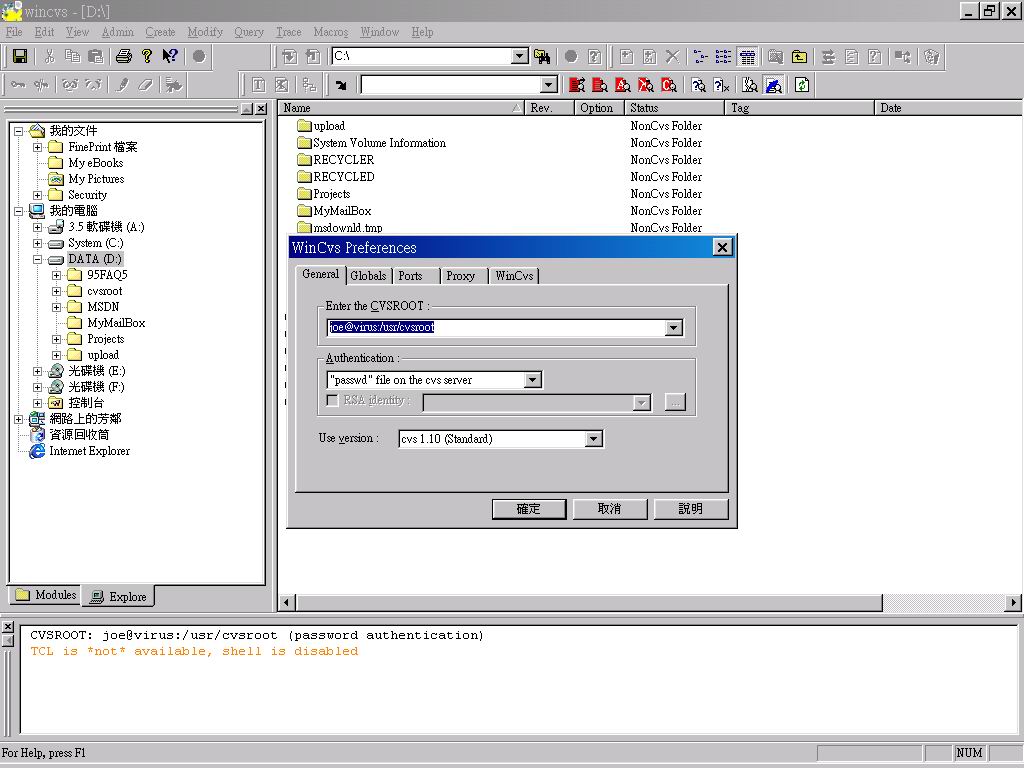This screenshot has width=1024, height=768.
Task: Switch to the WinCvs tab
Action: tap(514, 276)
